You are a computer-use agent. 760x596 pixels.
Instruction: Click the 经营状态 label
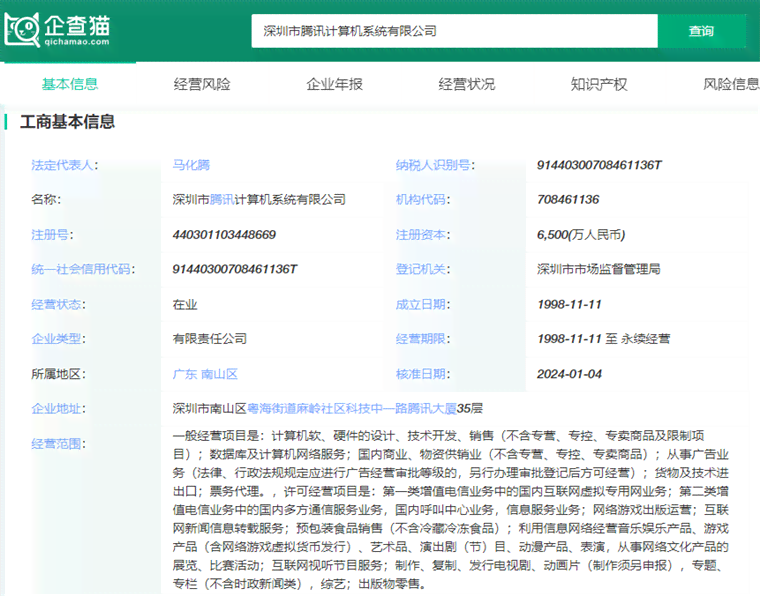56,305
